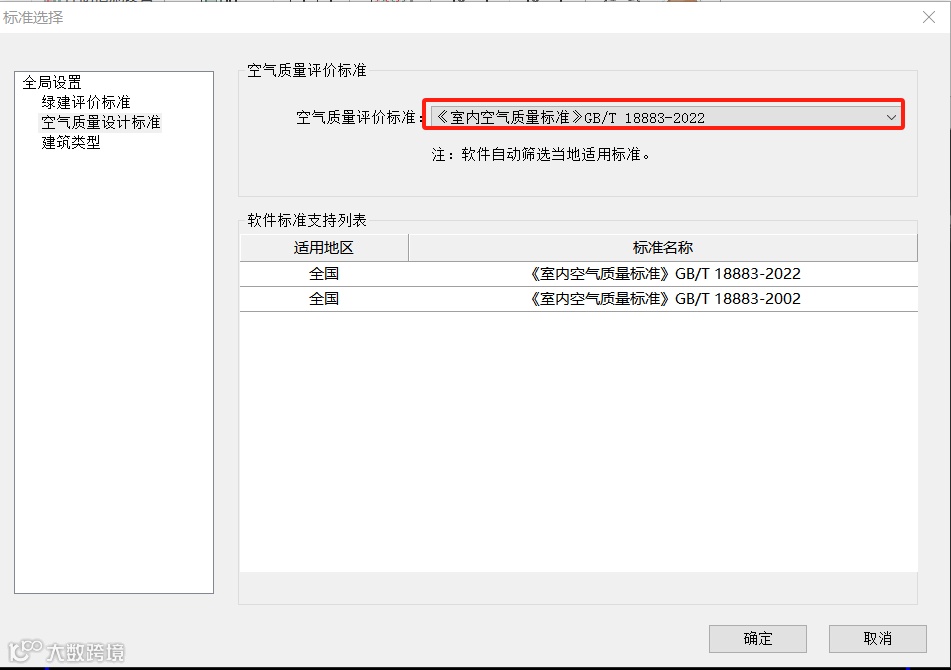Select 《室内空气质量标准》GB/T 18883-2022 in the dropdown field
This screenshot has height=670, width=951.
coord(600,115)
